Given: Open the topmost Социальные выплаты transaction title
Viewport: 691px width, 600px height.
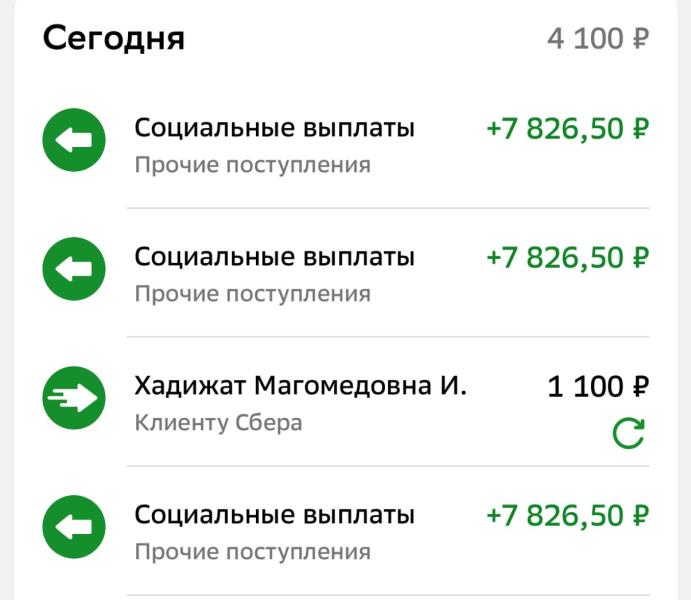Looking at the screenshot, I should [275, 128].
